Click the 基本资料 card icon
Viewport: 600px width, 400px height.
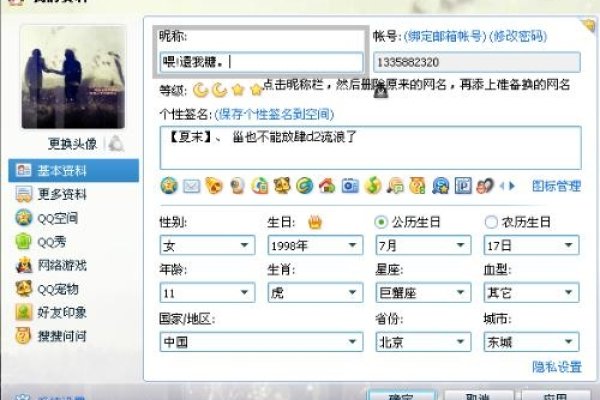pyautogui.click(x=24, y=170)
